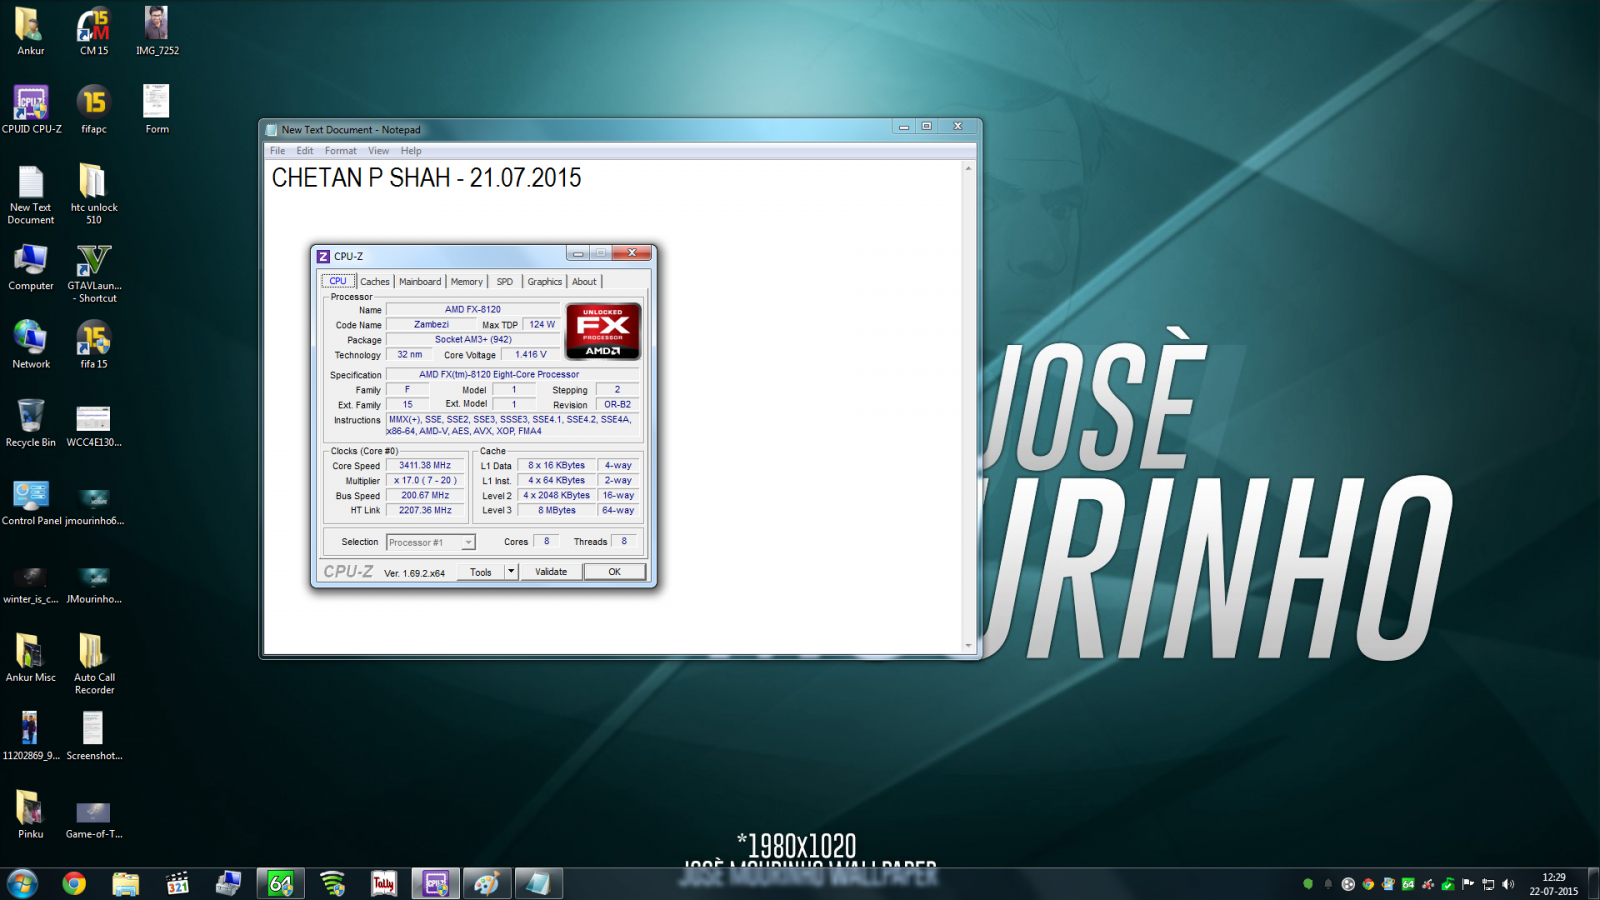Open Windows Explorer from the taskbar
1600x900 pixels.
[125, 883]
